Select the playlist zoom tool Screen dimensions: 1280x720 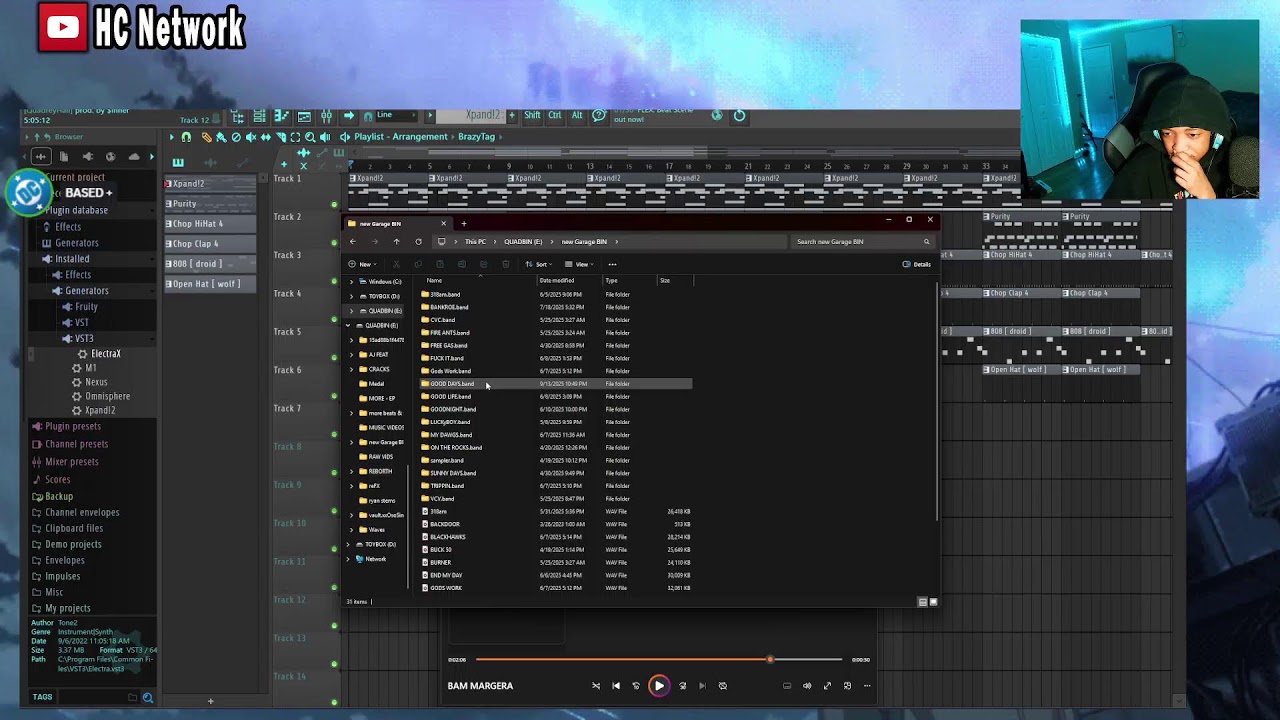pos(310,137)
